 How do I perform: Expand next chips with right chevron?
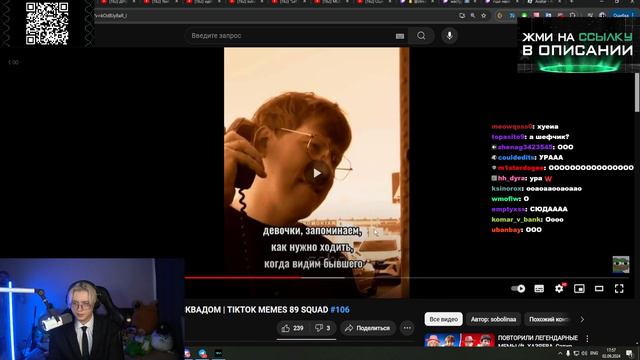[x=582, y=319]
